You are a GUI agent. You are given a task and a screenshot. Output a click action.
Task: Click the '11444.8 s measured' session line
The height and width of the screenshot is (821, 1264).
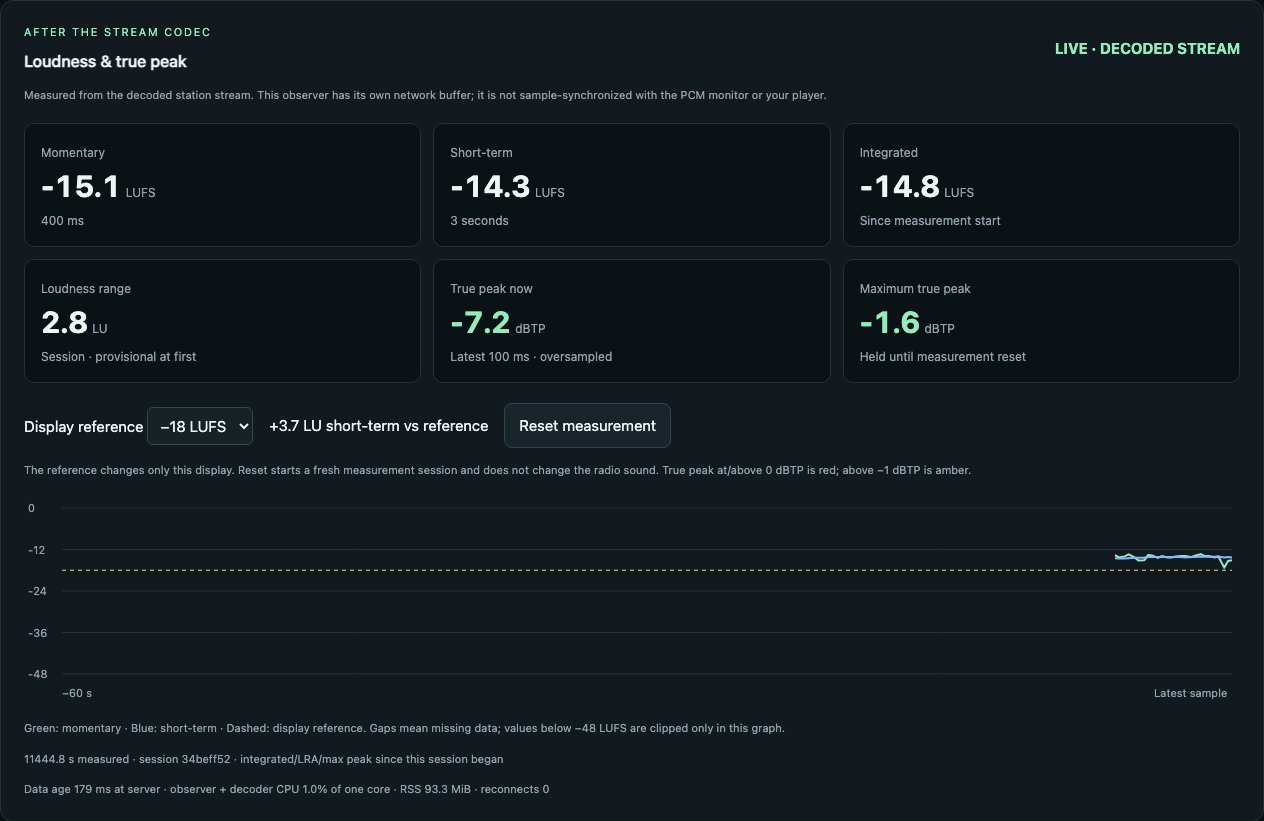point(263,759)
